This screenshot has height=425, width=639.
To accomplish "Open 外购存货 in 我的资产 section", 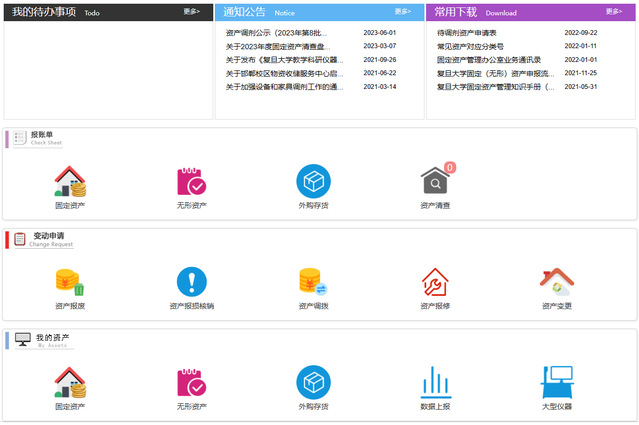I will (x=313, y=383).
